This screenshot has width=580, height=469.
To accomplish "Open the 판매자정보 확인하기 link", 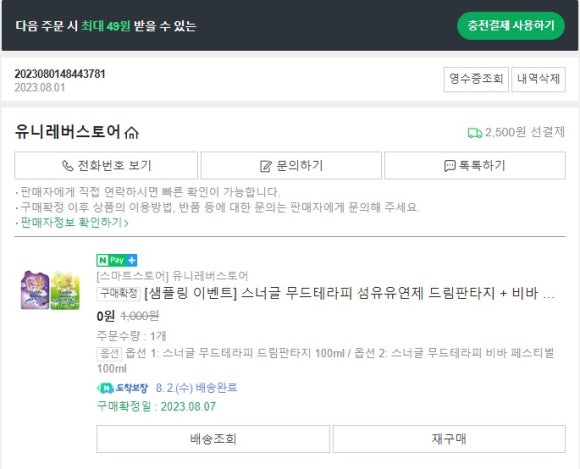I will pos(74,222).
